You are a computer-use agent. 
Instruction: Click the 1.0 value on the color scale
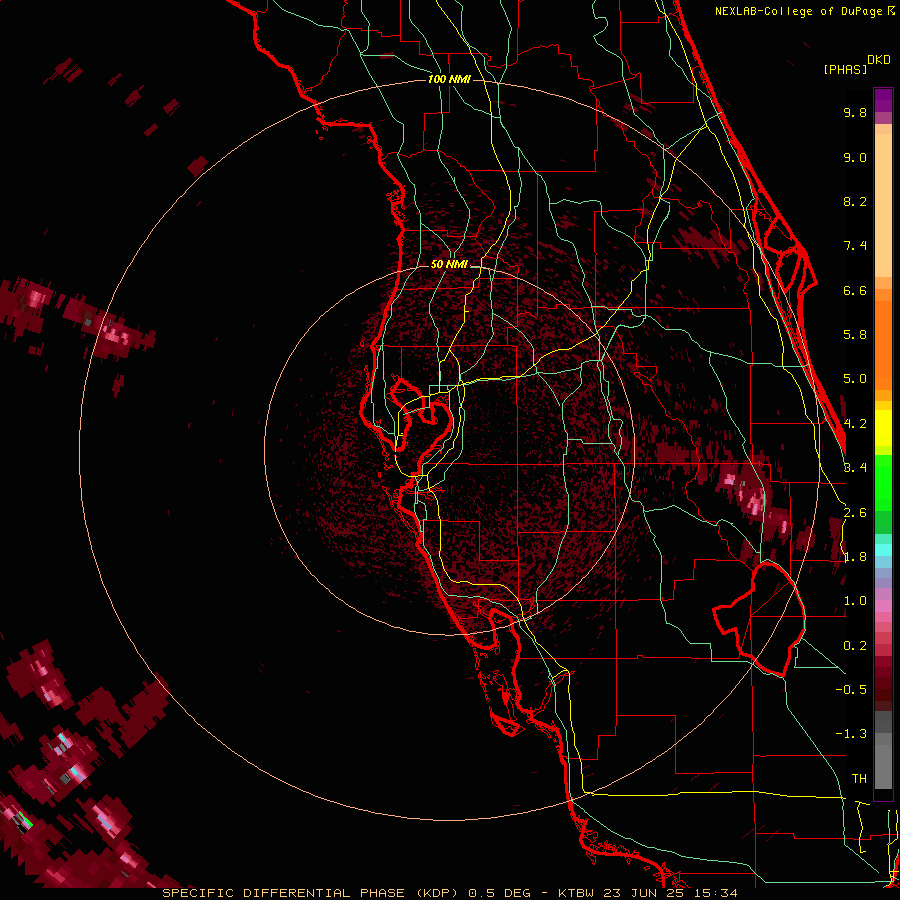tap(855, 601)
